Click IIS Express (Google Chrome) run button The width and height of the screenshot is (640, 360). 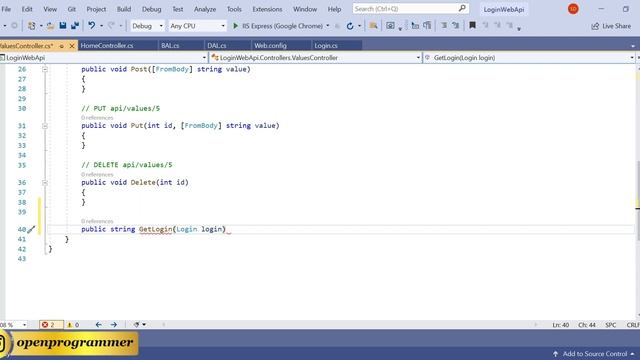278,26
